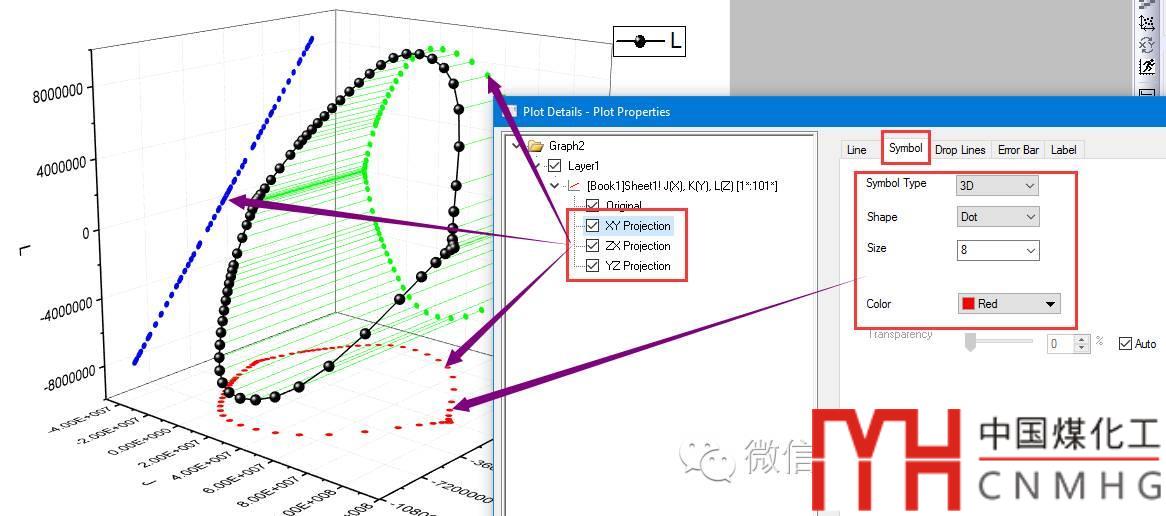Toggle the Layer1 checkbox

pos(554,166)
